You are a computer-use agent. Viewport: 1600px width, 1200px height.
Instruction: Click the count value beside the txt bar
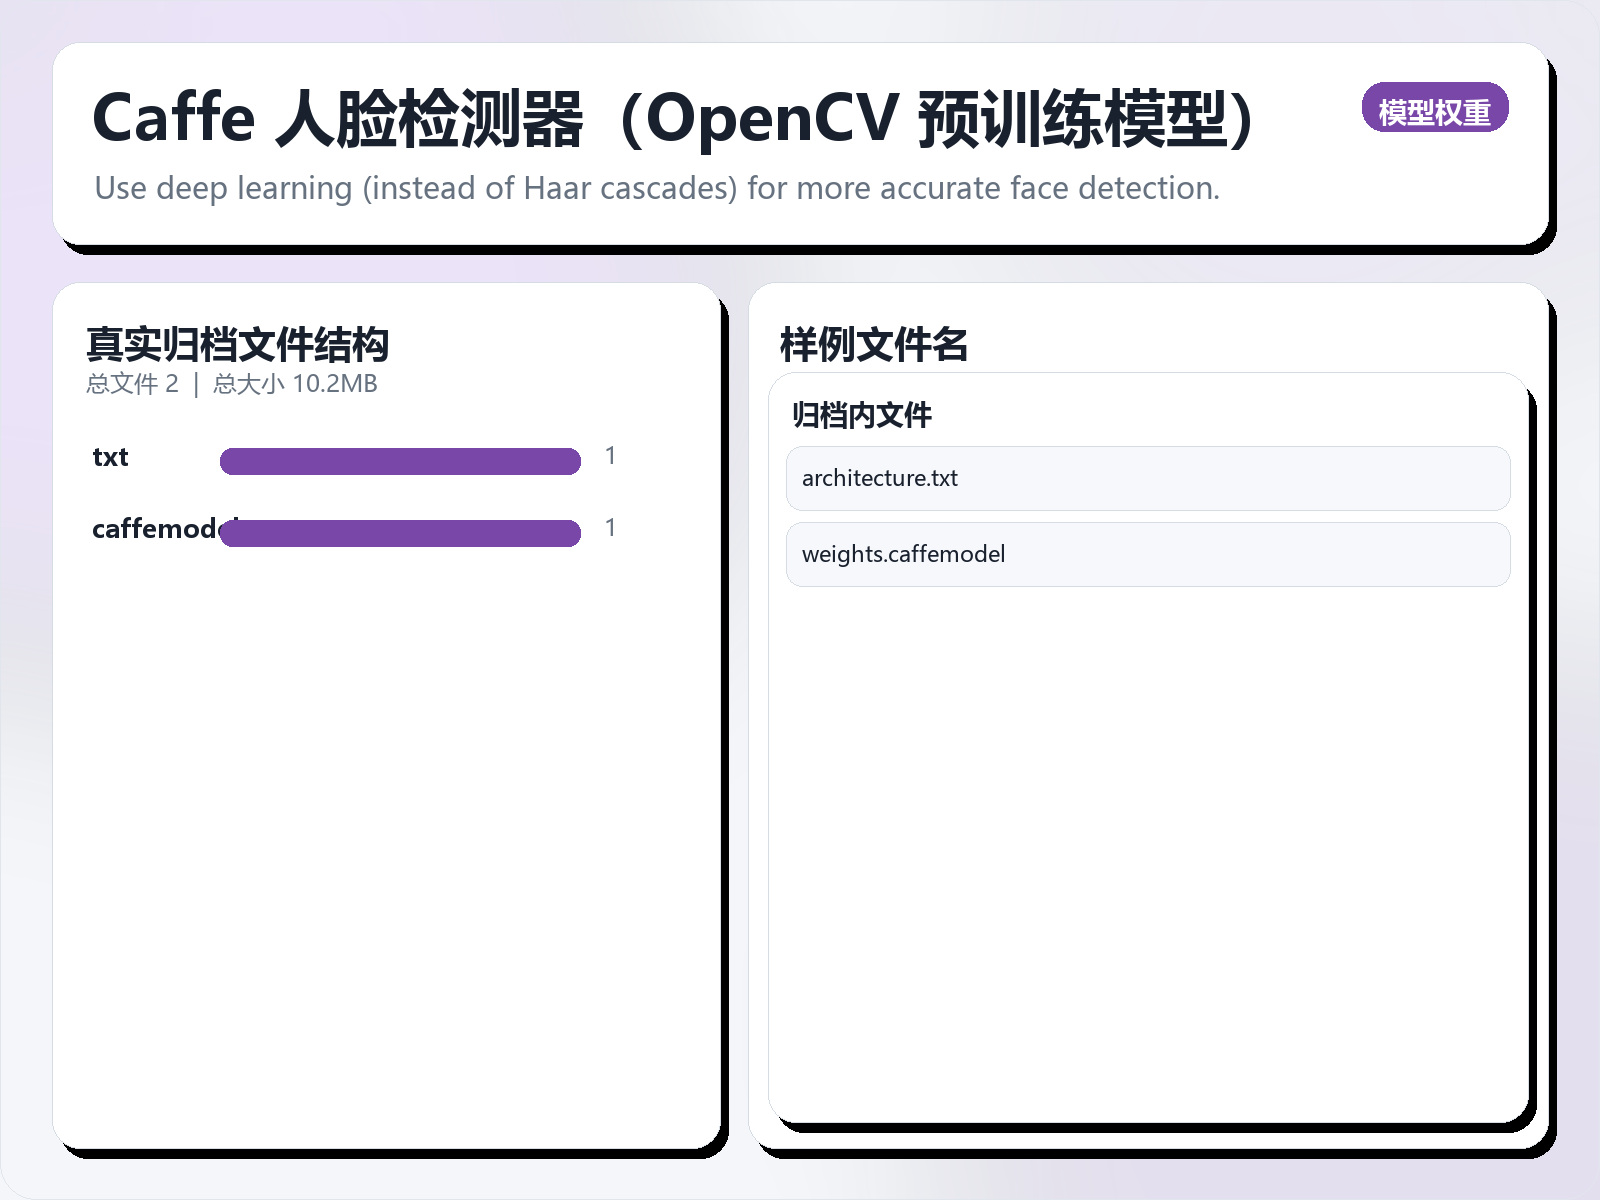611,455
